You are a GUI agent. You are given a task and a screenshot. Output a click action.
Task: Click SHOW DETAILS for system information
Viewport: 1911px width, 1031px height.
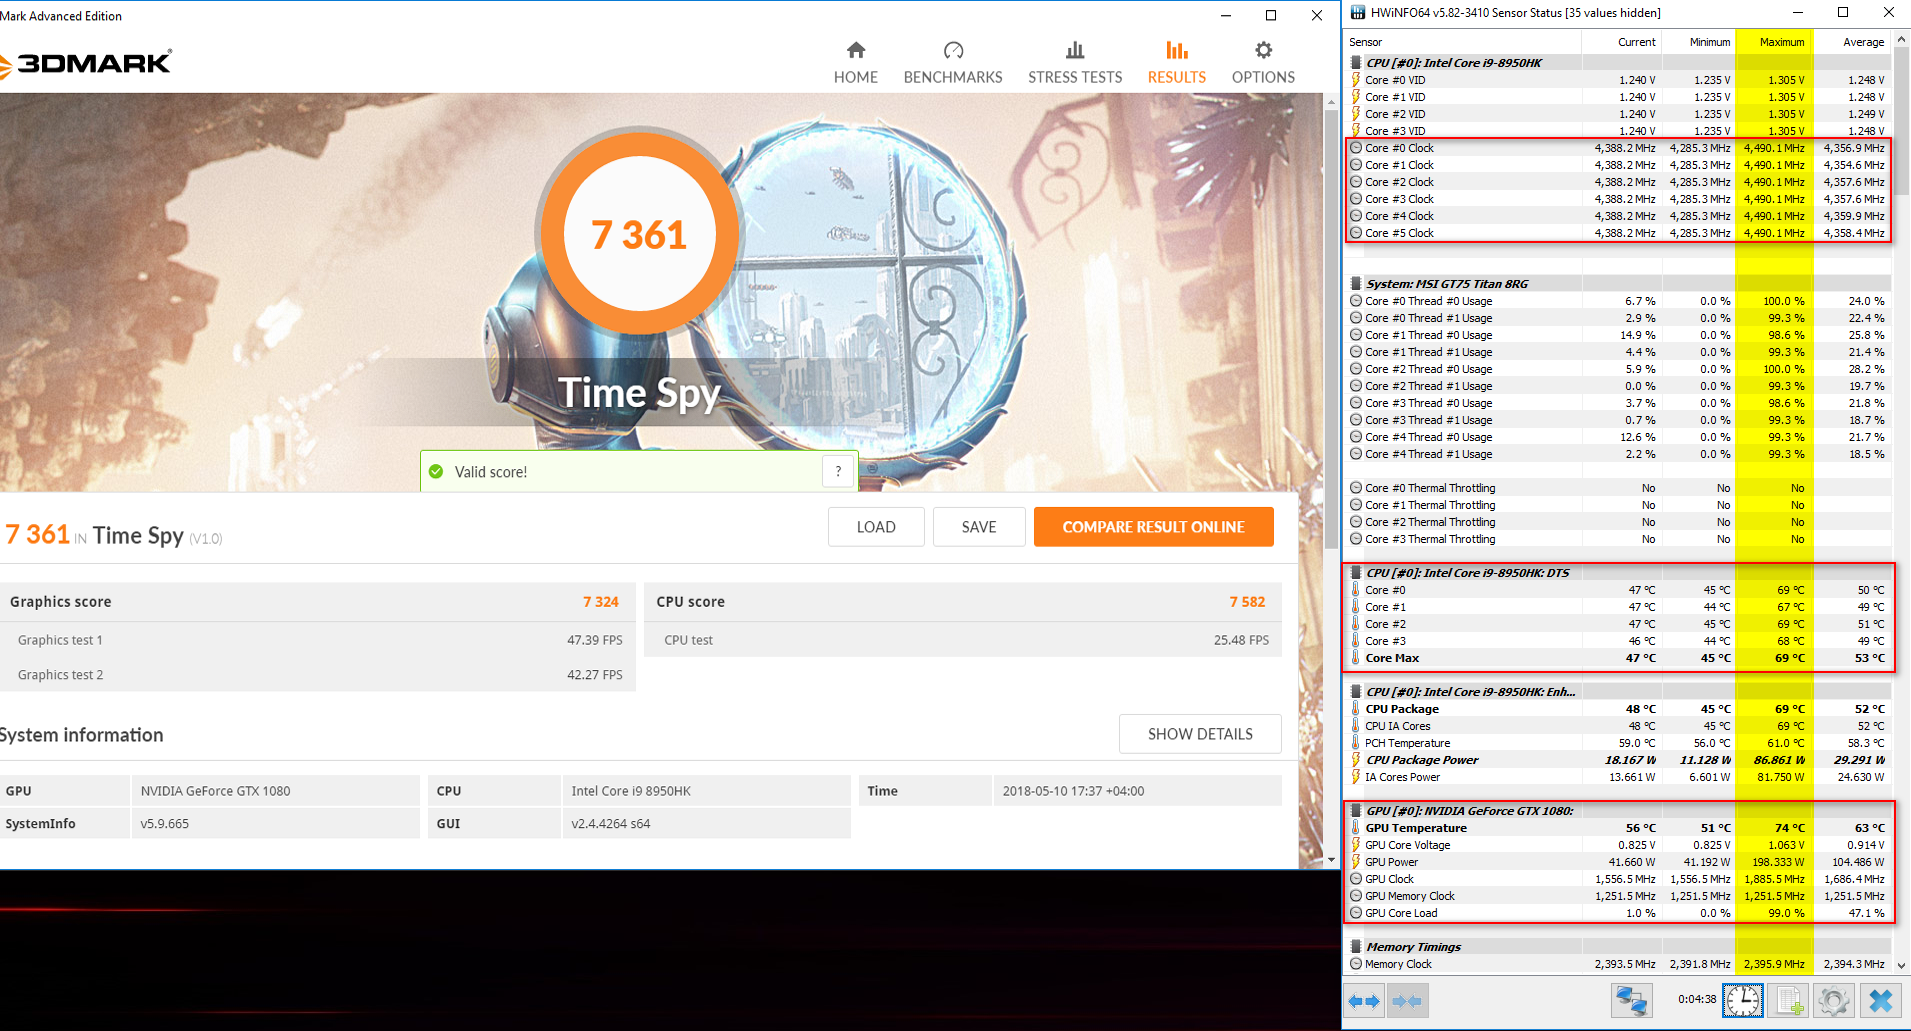tap(1200, 734)
